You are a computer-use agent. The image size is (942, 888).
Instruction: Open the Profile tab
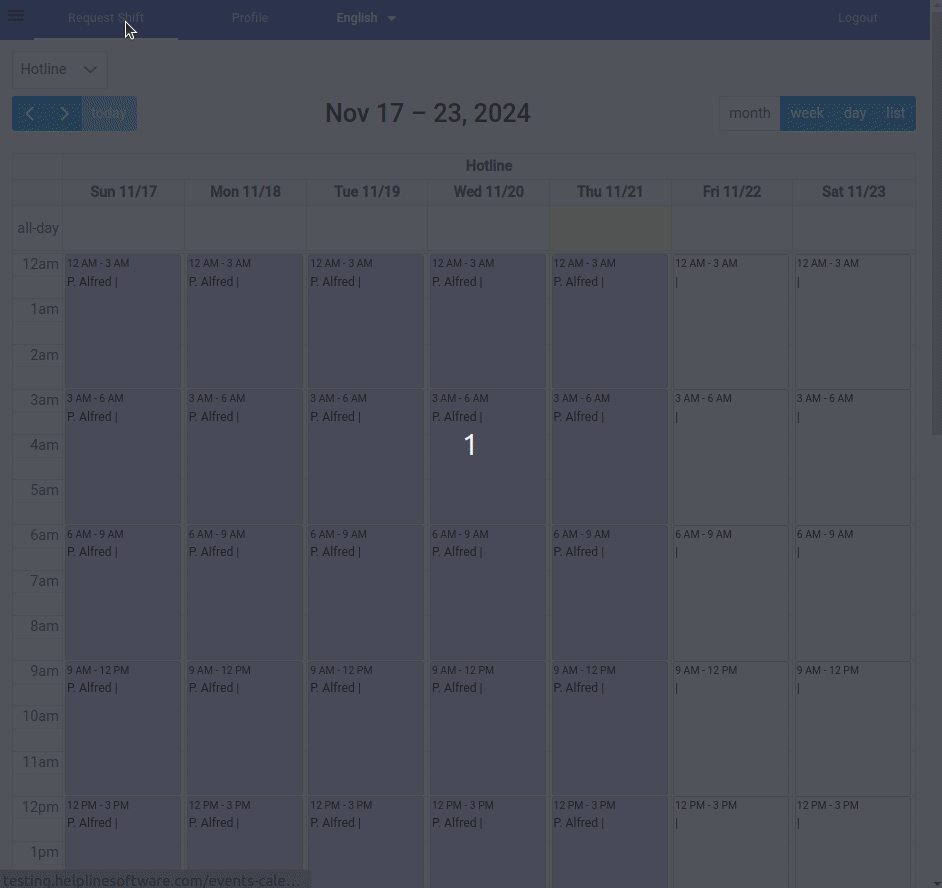[x=250, y=18]
